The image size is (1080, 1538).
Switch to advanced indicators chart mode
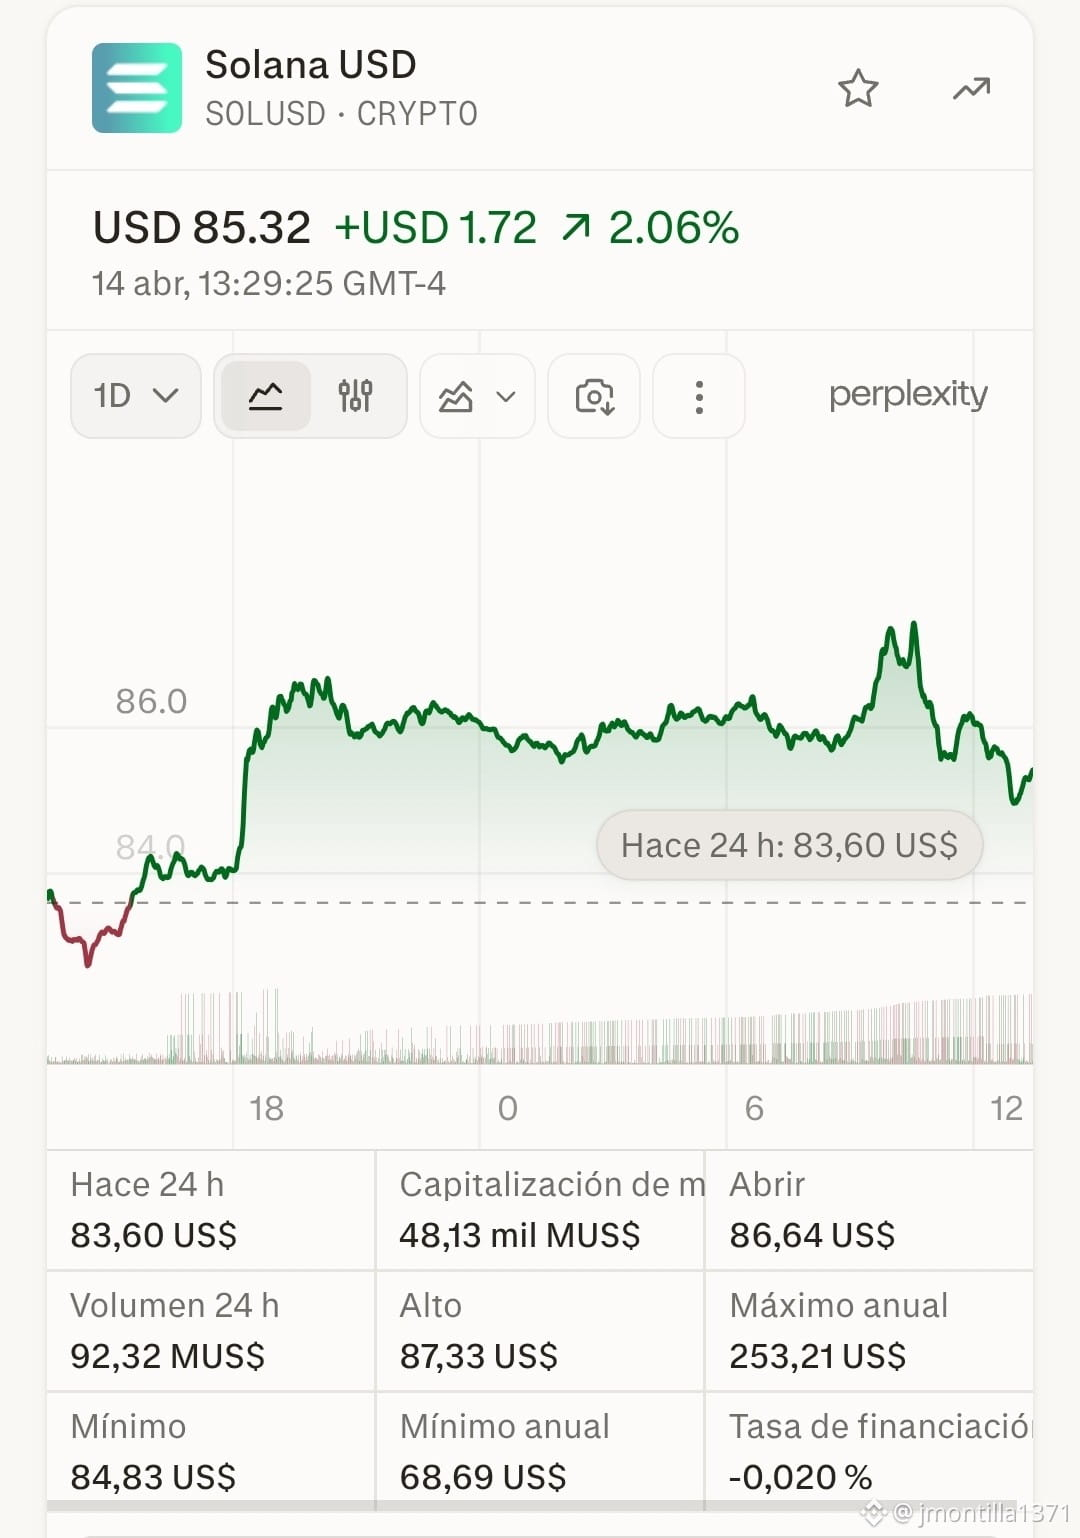click(355, 396)
